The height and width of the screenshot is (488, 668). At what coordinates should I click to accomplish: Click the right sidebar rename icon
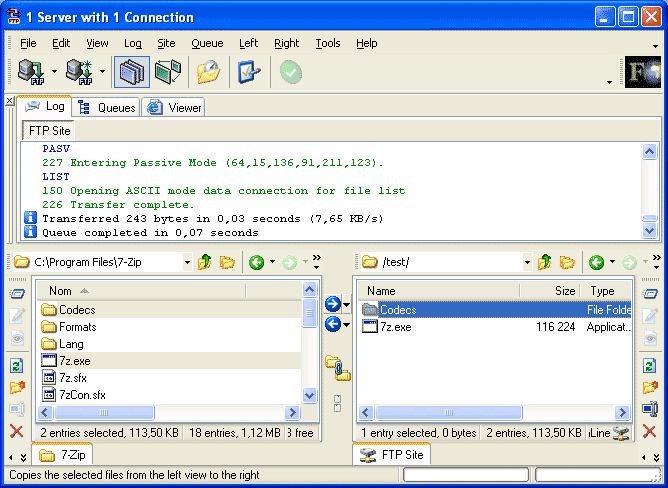click(650, 409)
